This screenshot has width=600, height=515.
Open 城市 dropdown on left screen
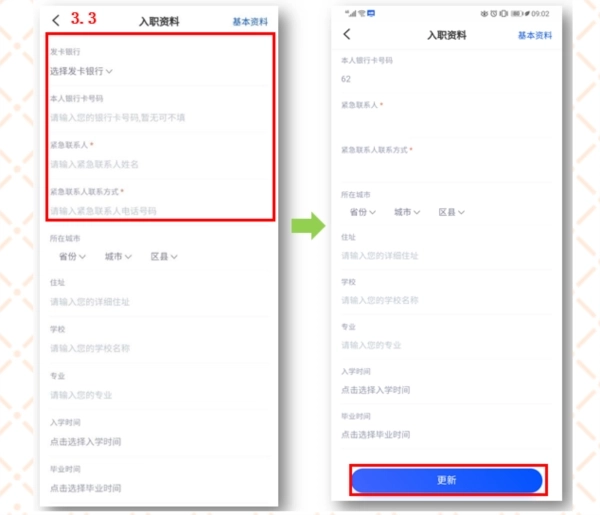click(x=118, y=256)
